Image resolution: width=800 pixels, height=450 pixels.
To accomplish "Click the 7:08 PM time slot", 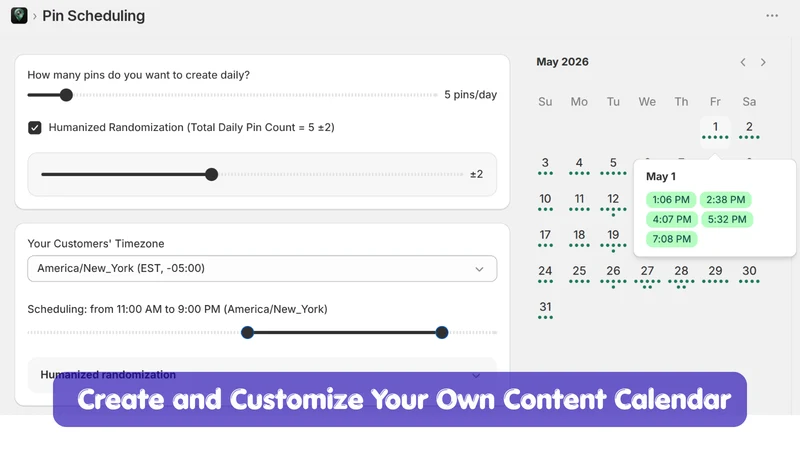I will tap(671, 239).
